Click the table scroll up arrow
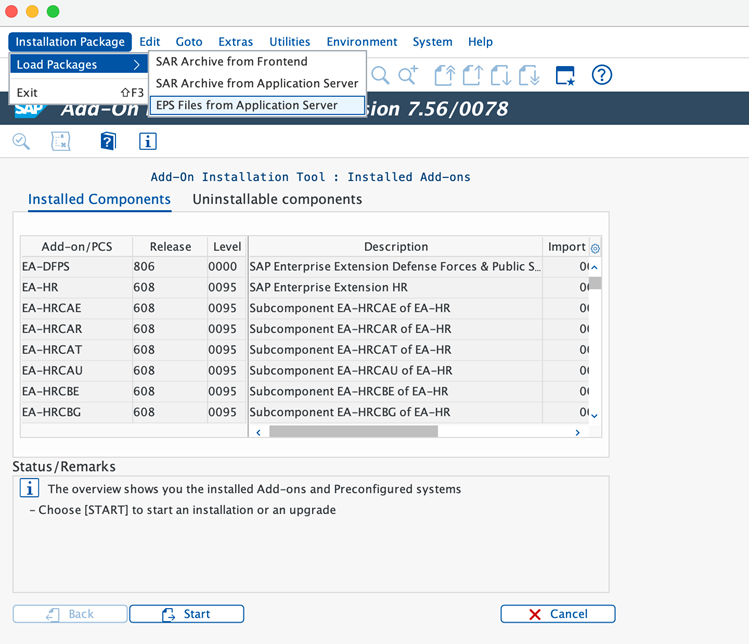 point(595,267)
